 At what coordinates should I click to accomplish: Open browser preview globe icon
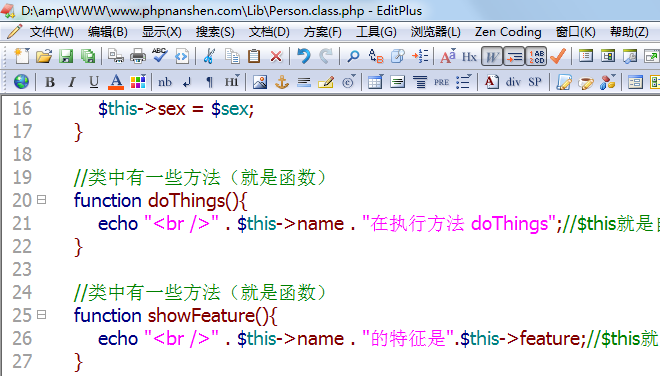point(21,82)
